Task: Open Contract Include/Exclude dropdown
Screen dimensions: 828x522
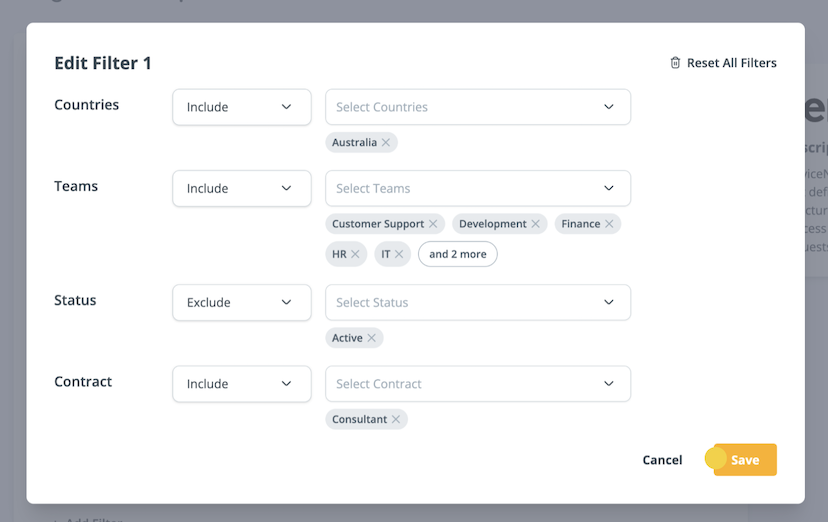Action: tap(241, 384)
